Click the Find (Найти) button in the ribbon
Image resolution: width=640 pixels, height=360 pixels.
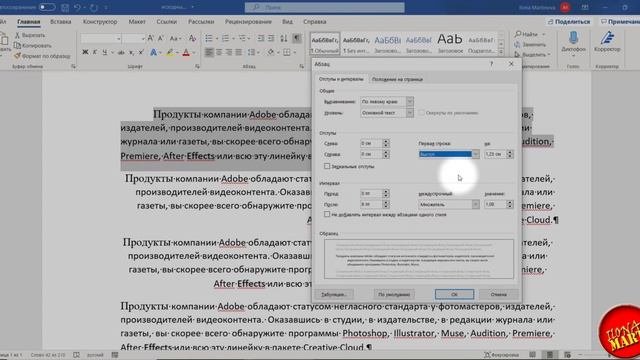pos(527,34)
